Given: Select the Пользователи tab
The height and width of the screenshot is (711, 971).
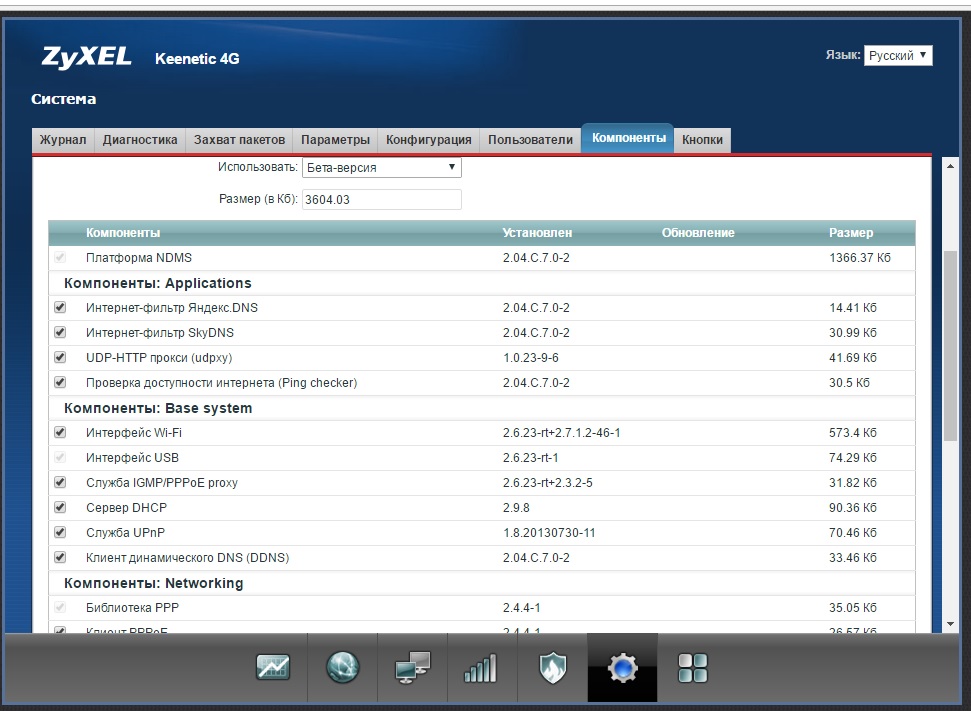Looking at the screenshot, I should [x=530, y=140].
